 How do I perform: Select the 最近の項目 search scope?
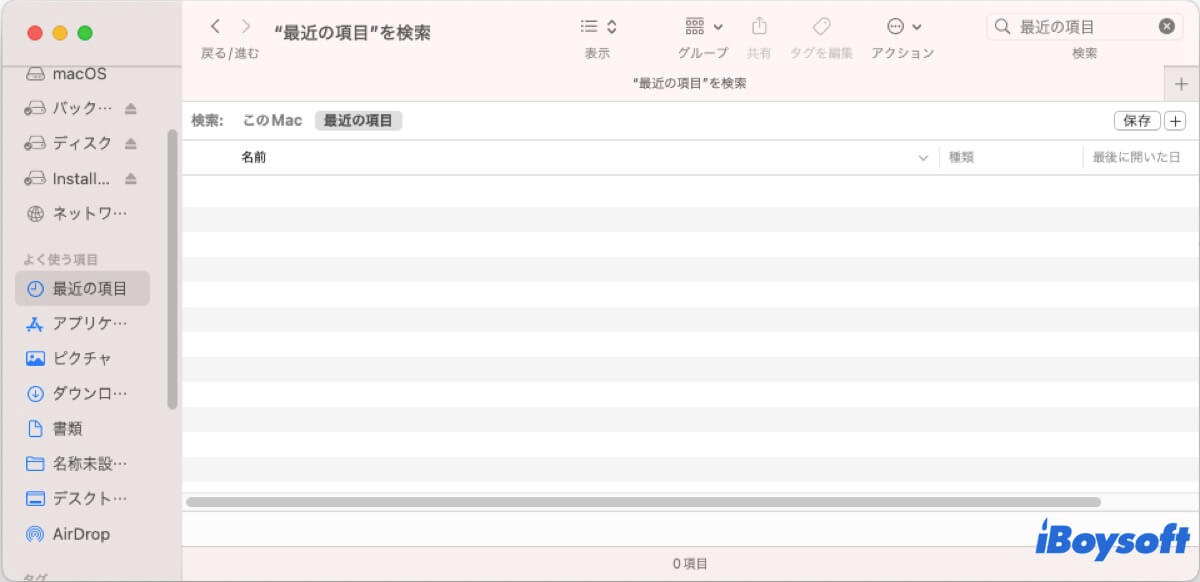pyautogui.click(x=358, y=121)
